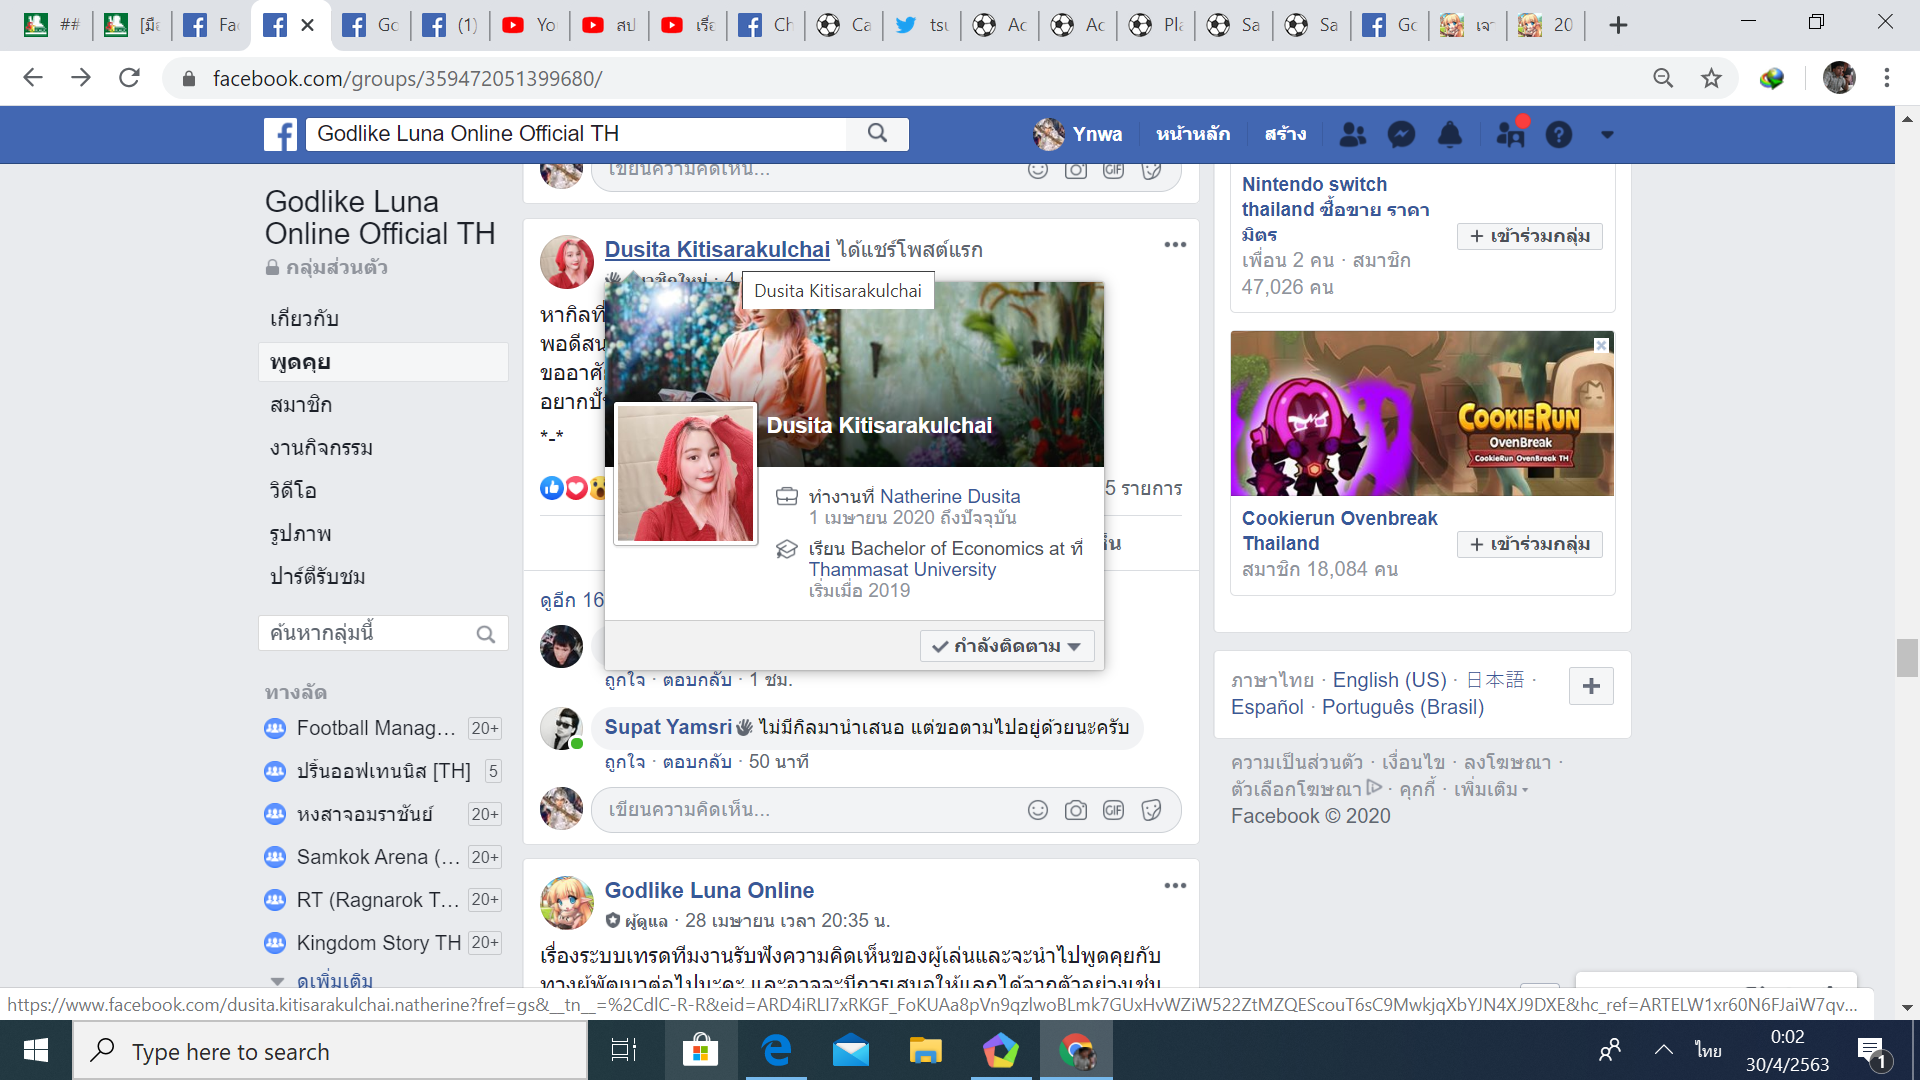Open post options menu on Dusita's post
This screenshot has width=1920, height=1080.
[x=1174, y=245]
